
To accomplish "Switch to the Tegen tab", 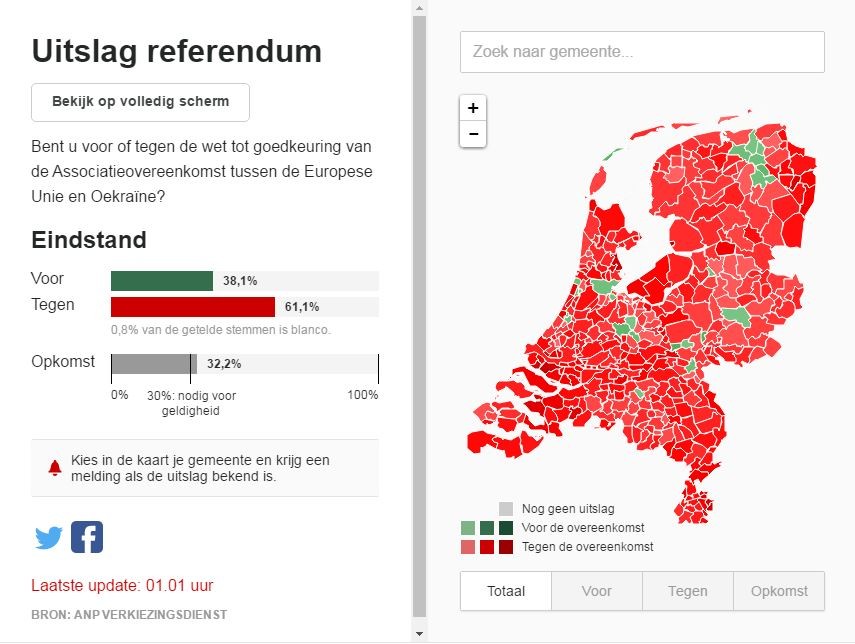I will (688, 591).
